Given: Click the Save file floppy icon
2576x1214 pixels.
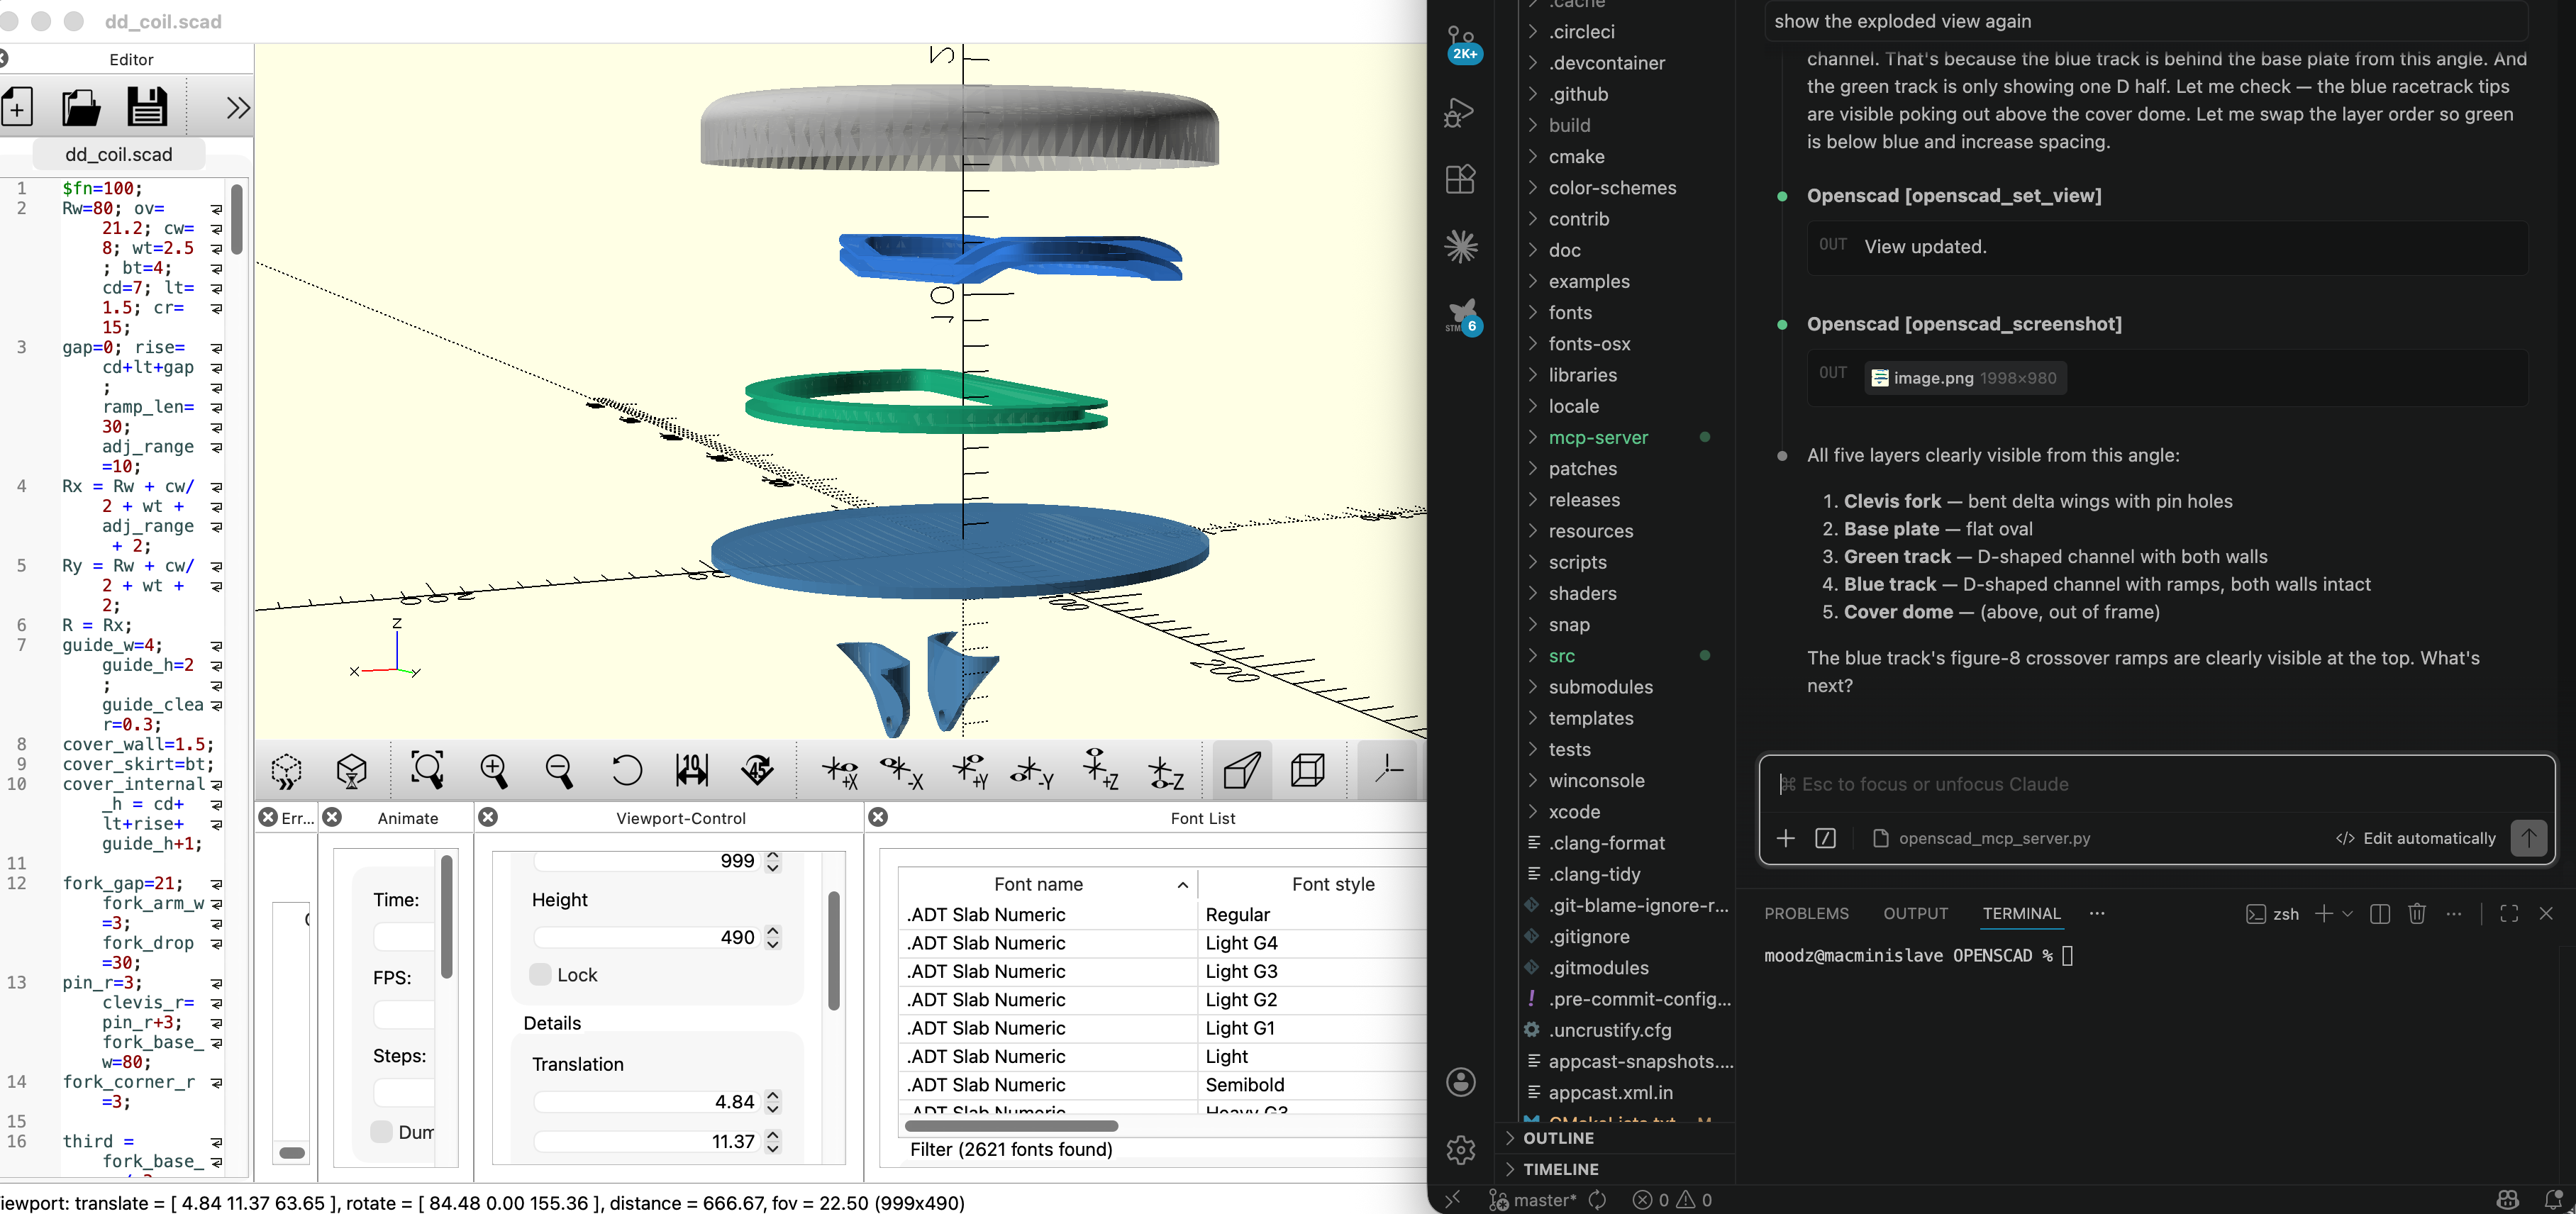Looking at the screenshot, I should (147, 107).
